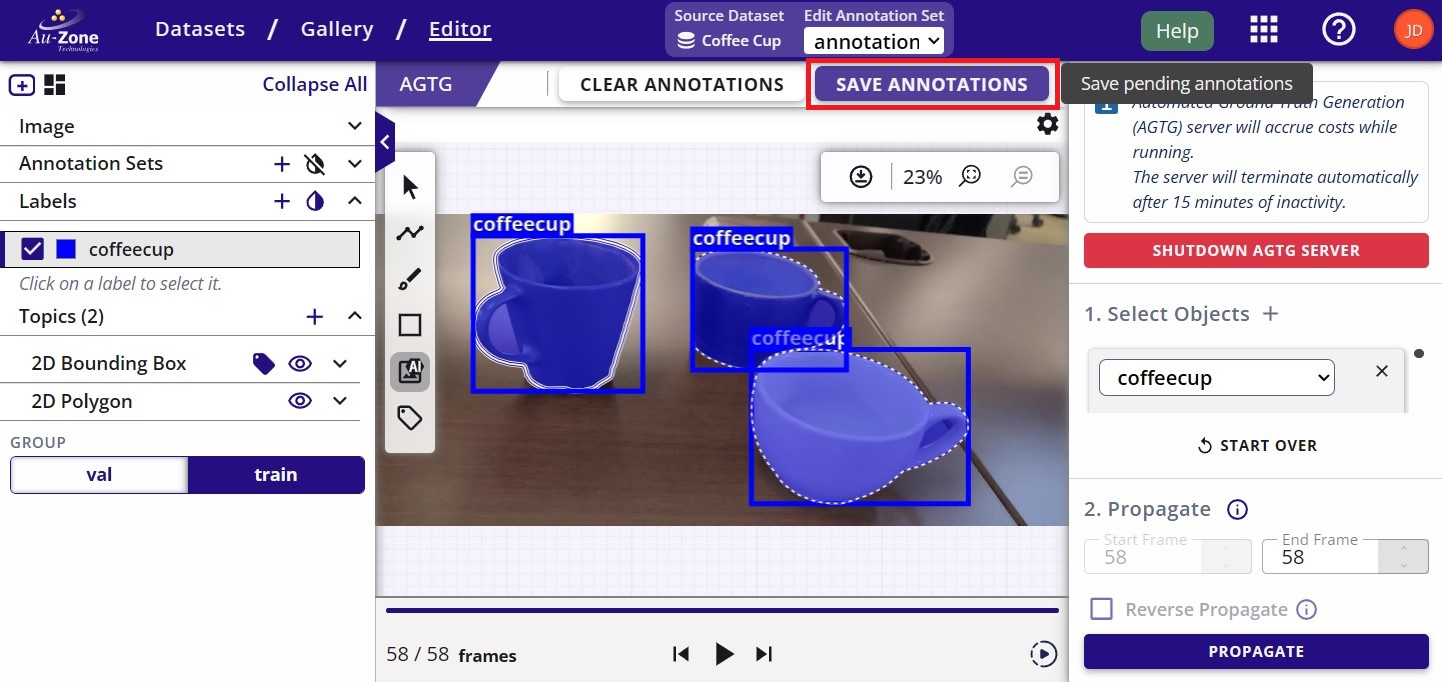Go to Datasets in the breadcrumb
1442x682 pixels.
200,29
